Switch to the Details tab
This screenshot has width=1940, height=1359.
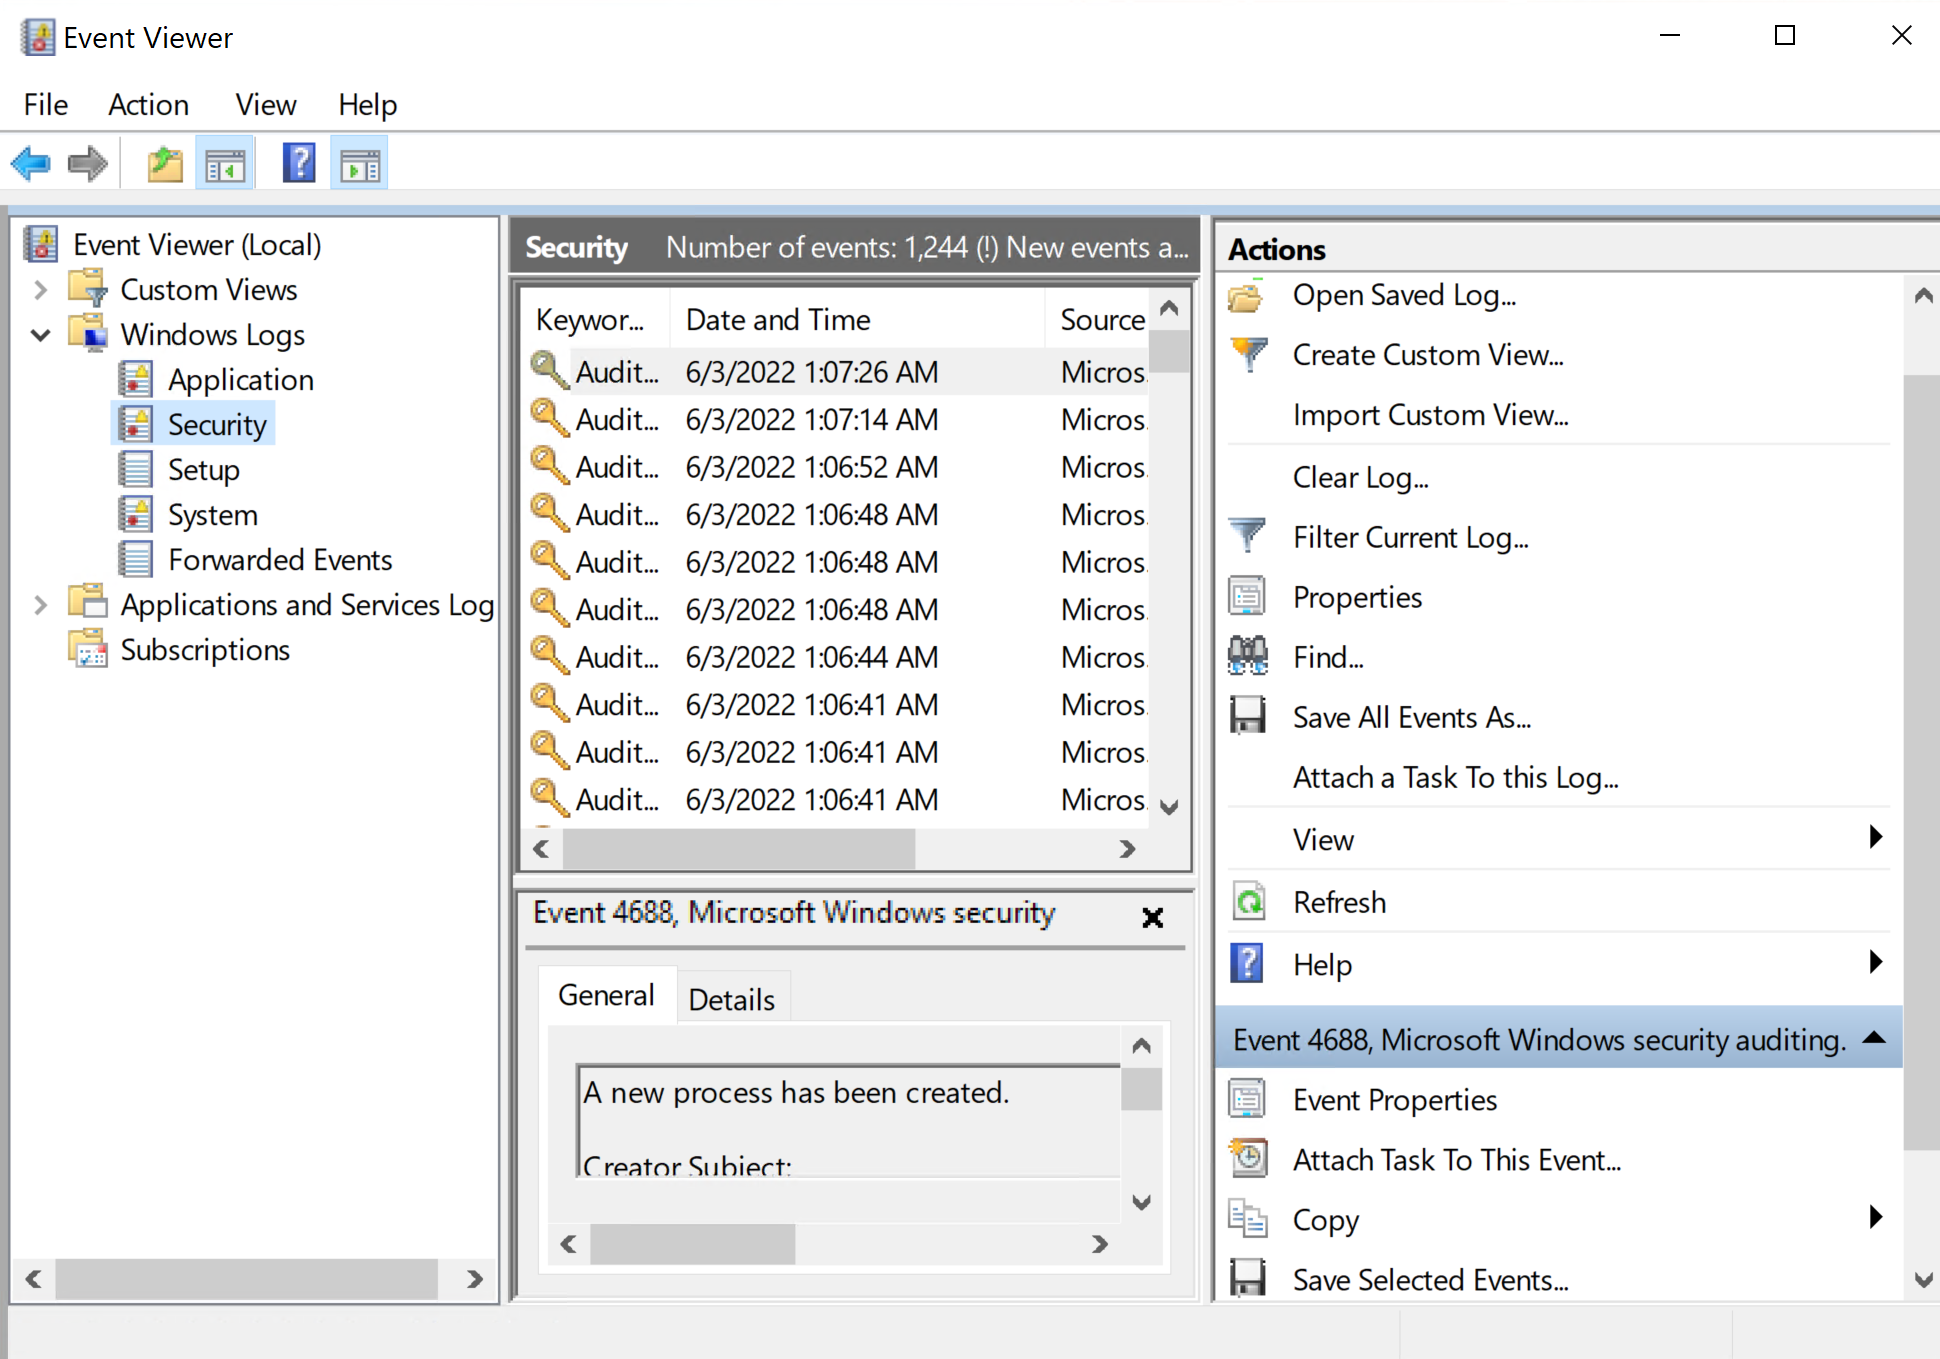click(x=731, y=999)
